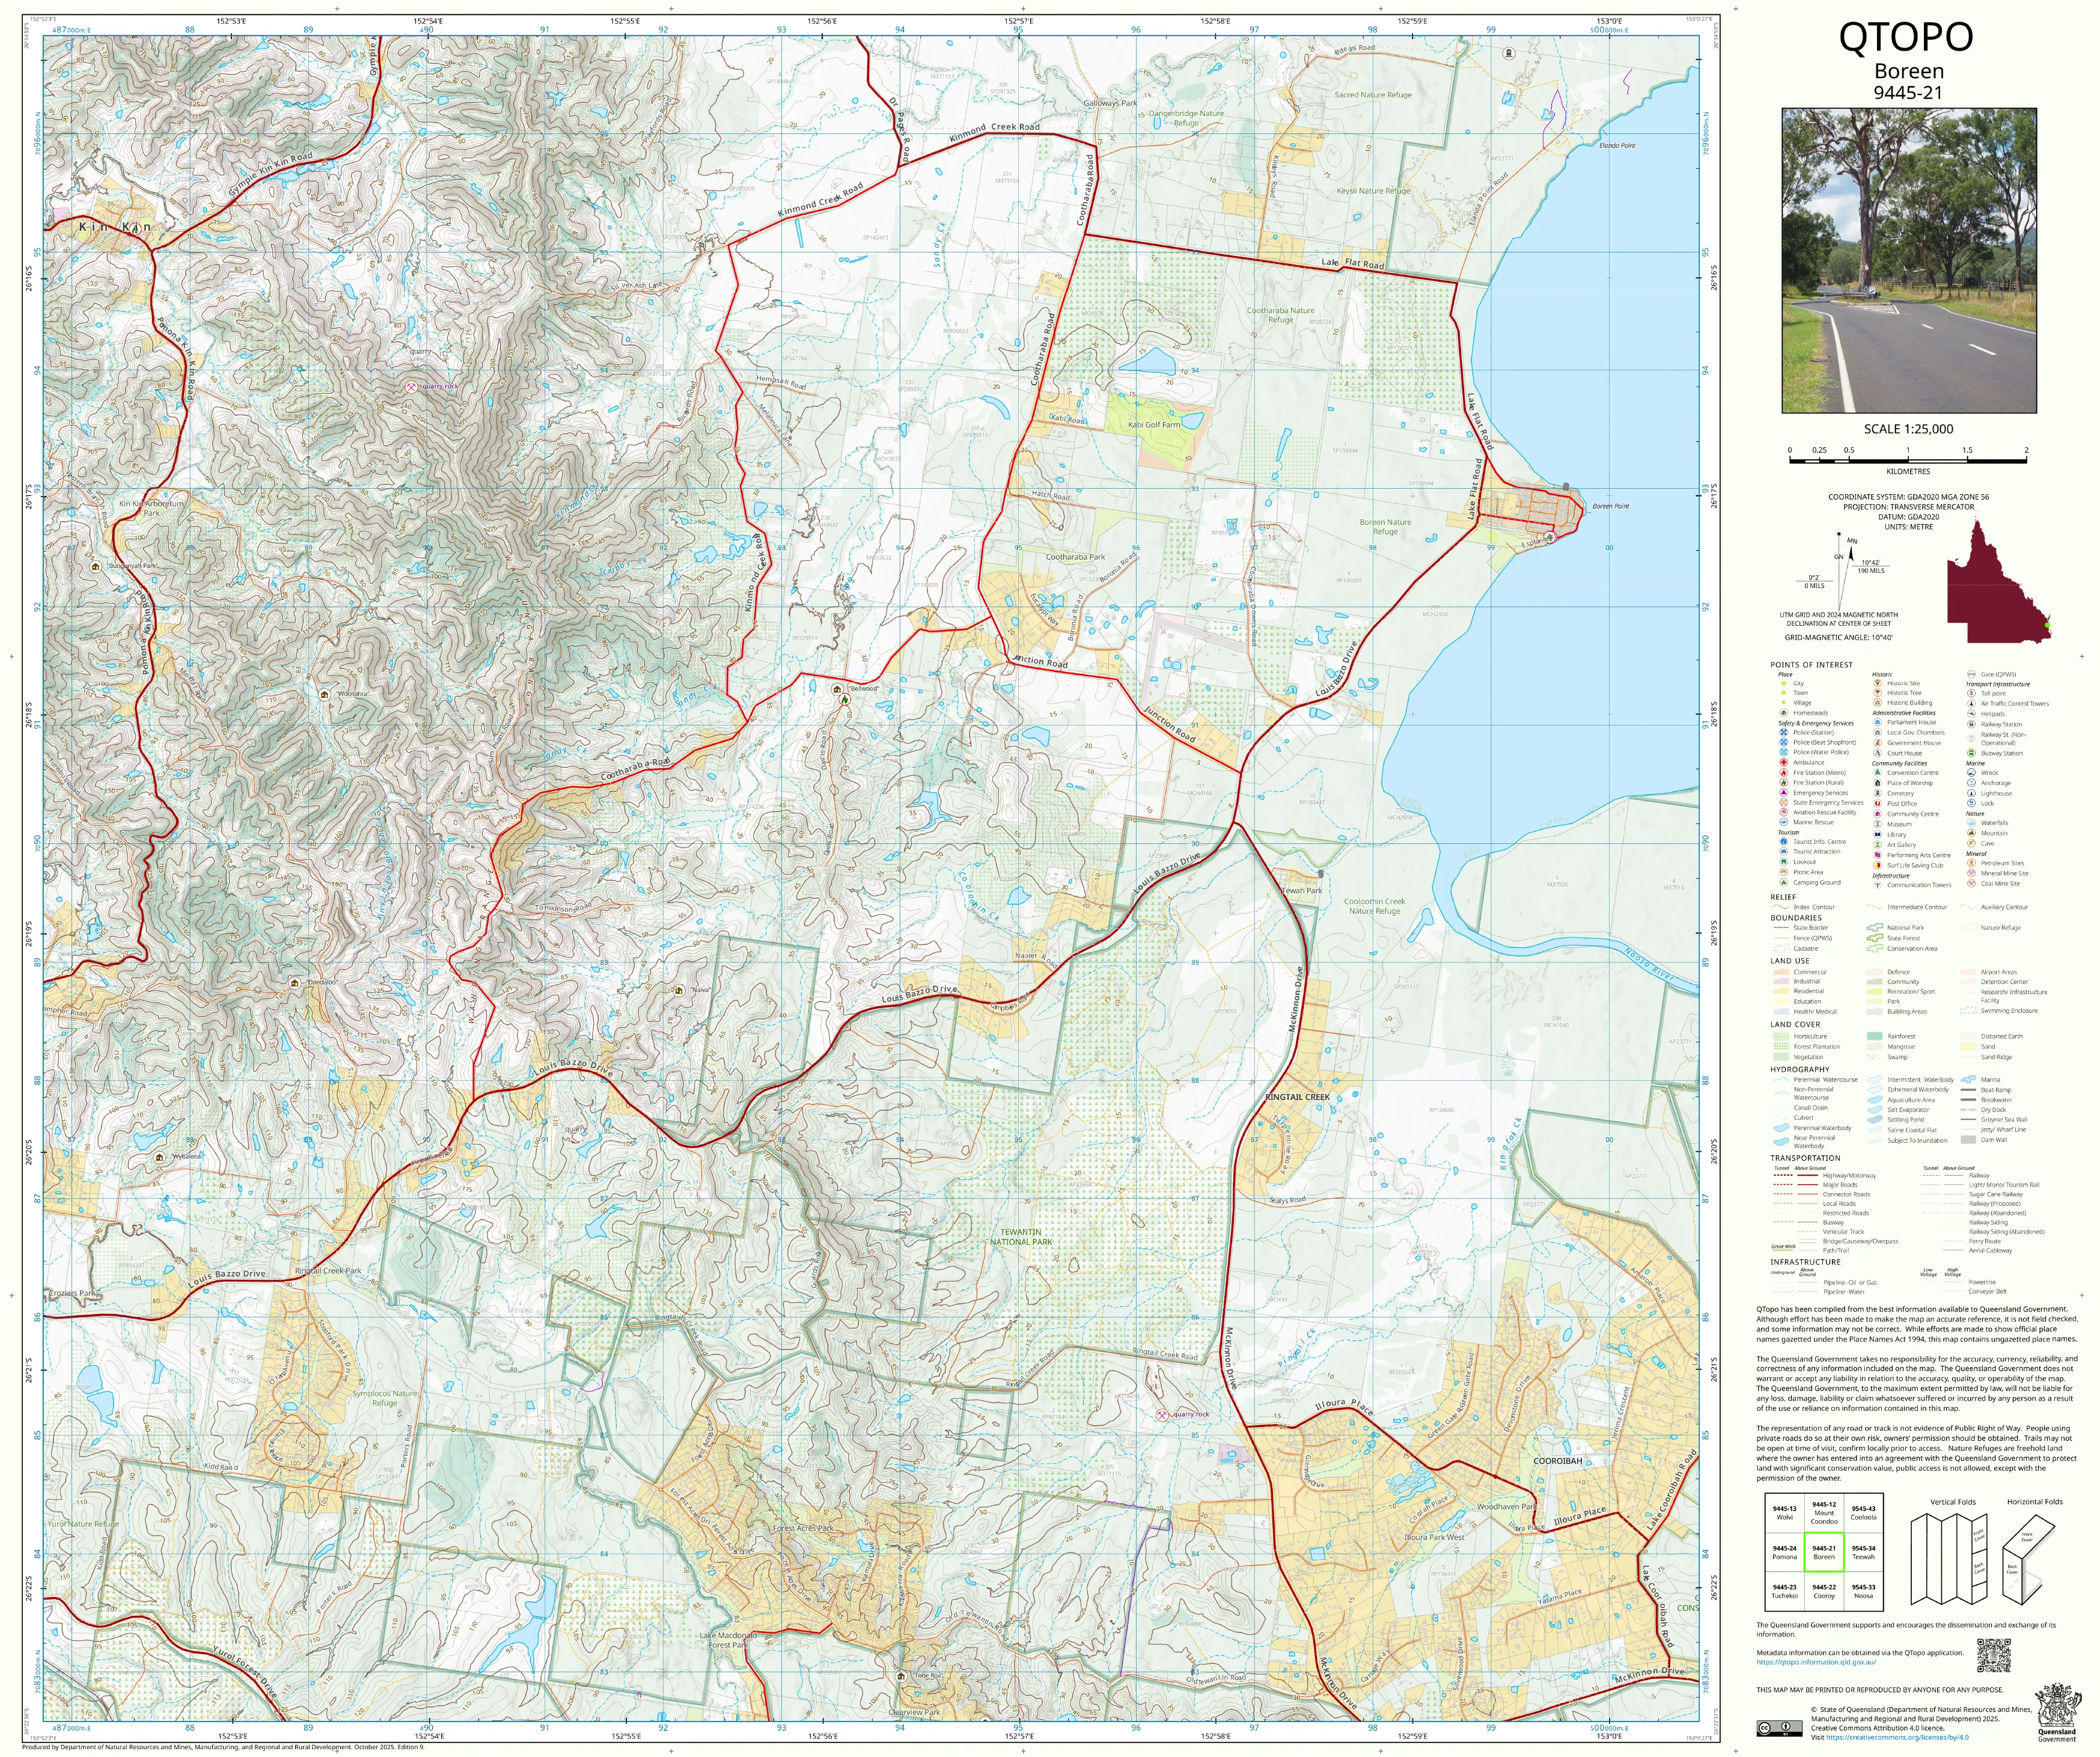Select the 9445-24 Pomona index cell
Viewport: 2100px width, 1757px height.
click(x=1784, y=1552)
